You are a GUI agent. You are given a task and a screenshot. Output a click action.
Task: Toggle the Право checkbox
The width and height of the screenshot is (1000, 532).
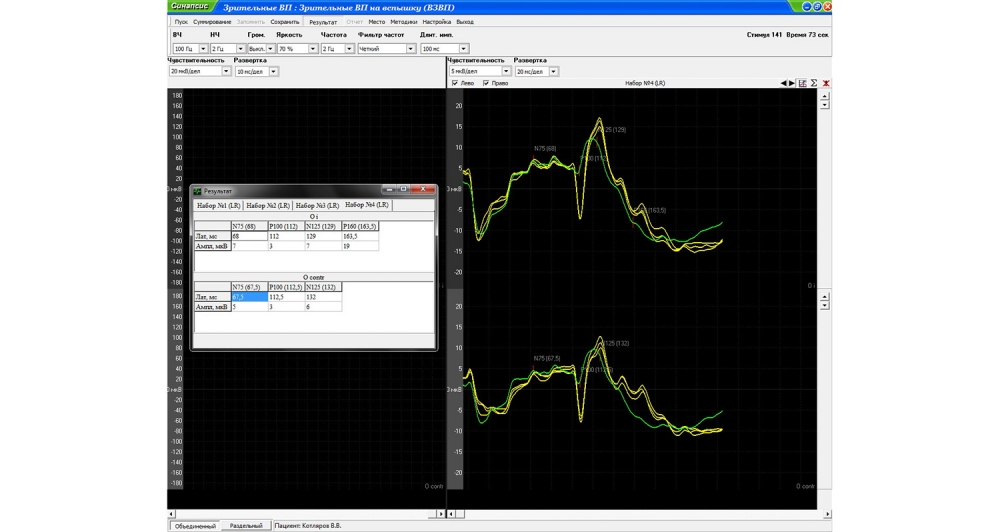click(486, 83)
